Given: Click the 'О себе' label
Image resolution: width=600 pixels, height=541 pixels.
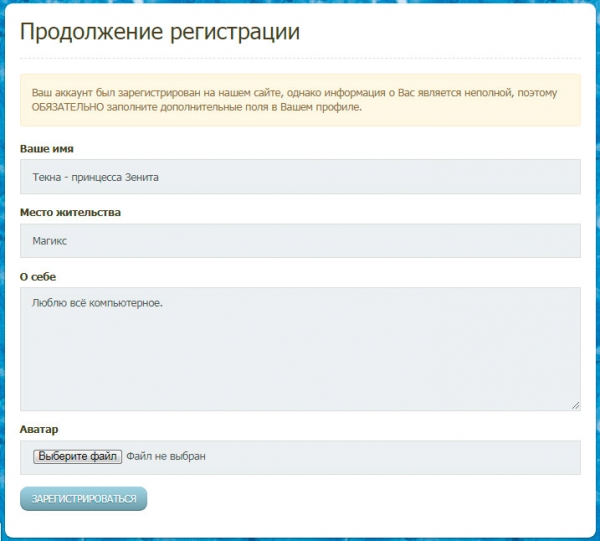Looking at the screenshot, I should (x=38, y=277).
